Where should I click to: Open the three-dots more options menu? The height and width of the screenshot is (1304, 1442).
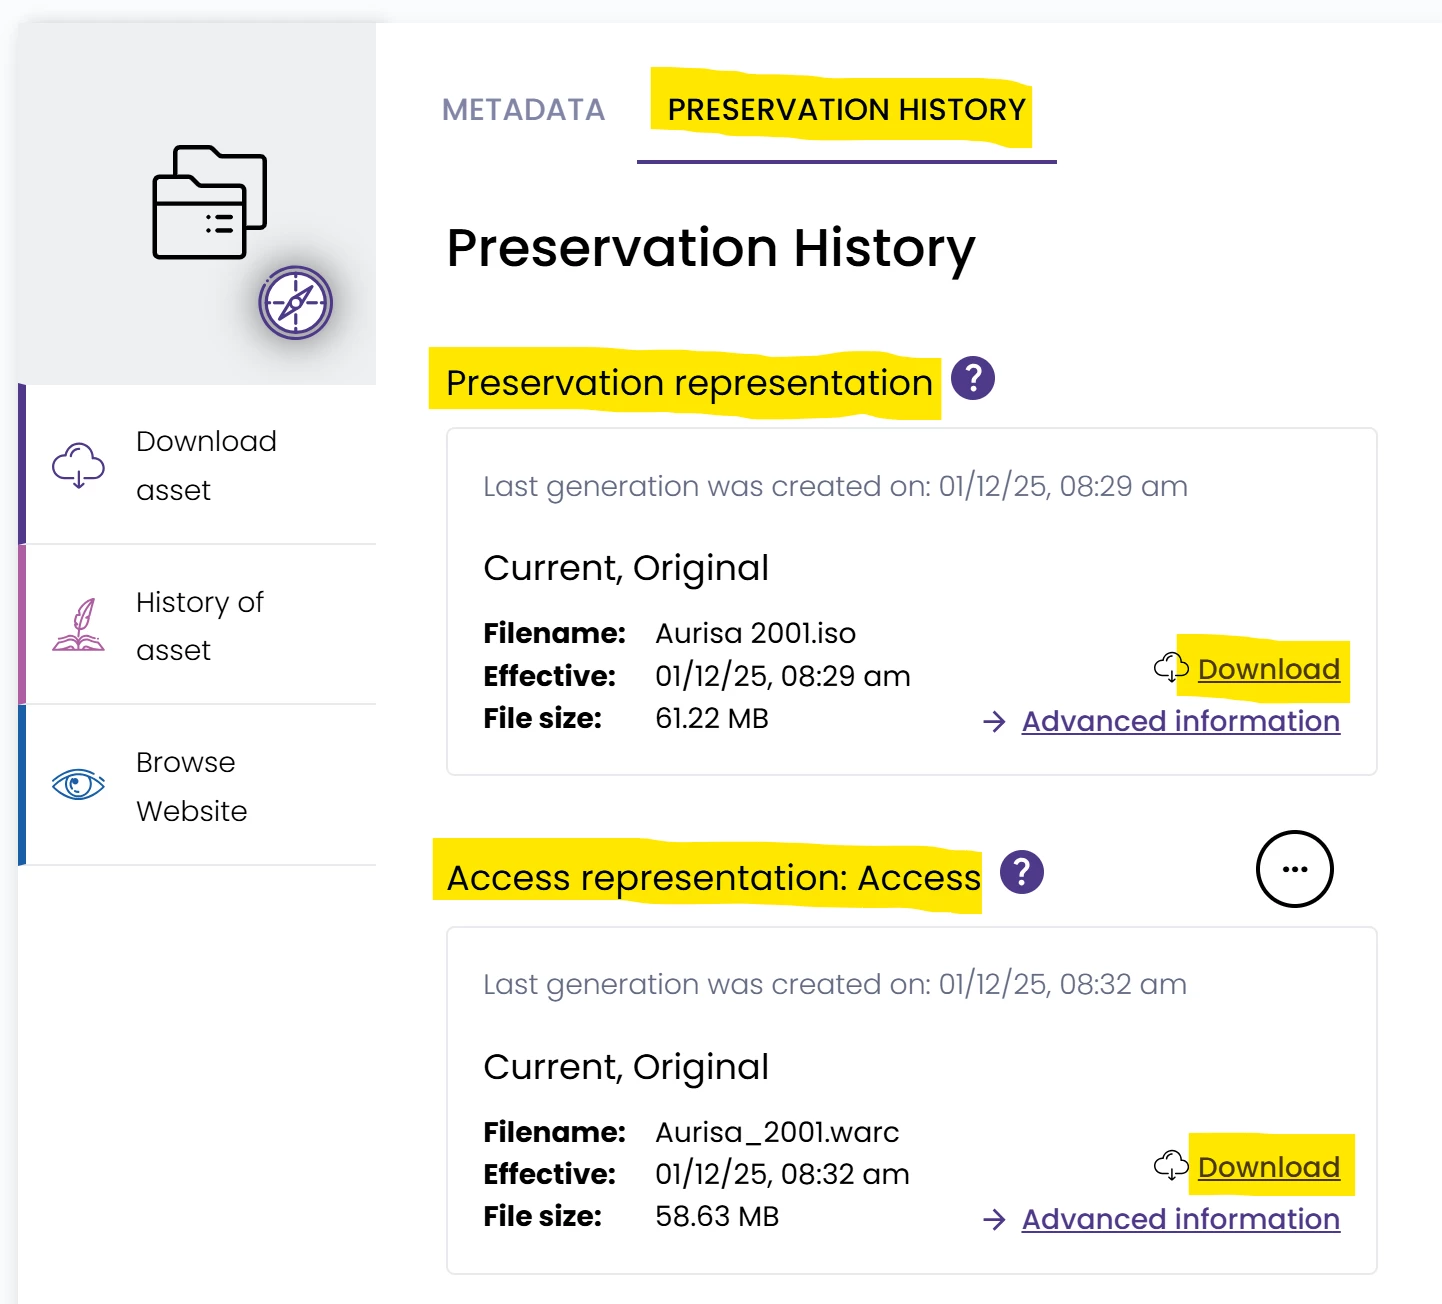(x=1294, y=869)
